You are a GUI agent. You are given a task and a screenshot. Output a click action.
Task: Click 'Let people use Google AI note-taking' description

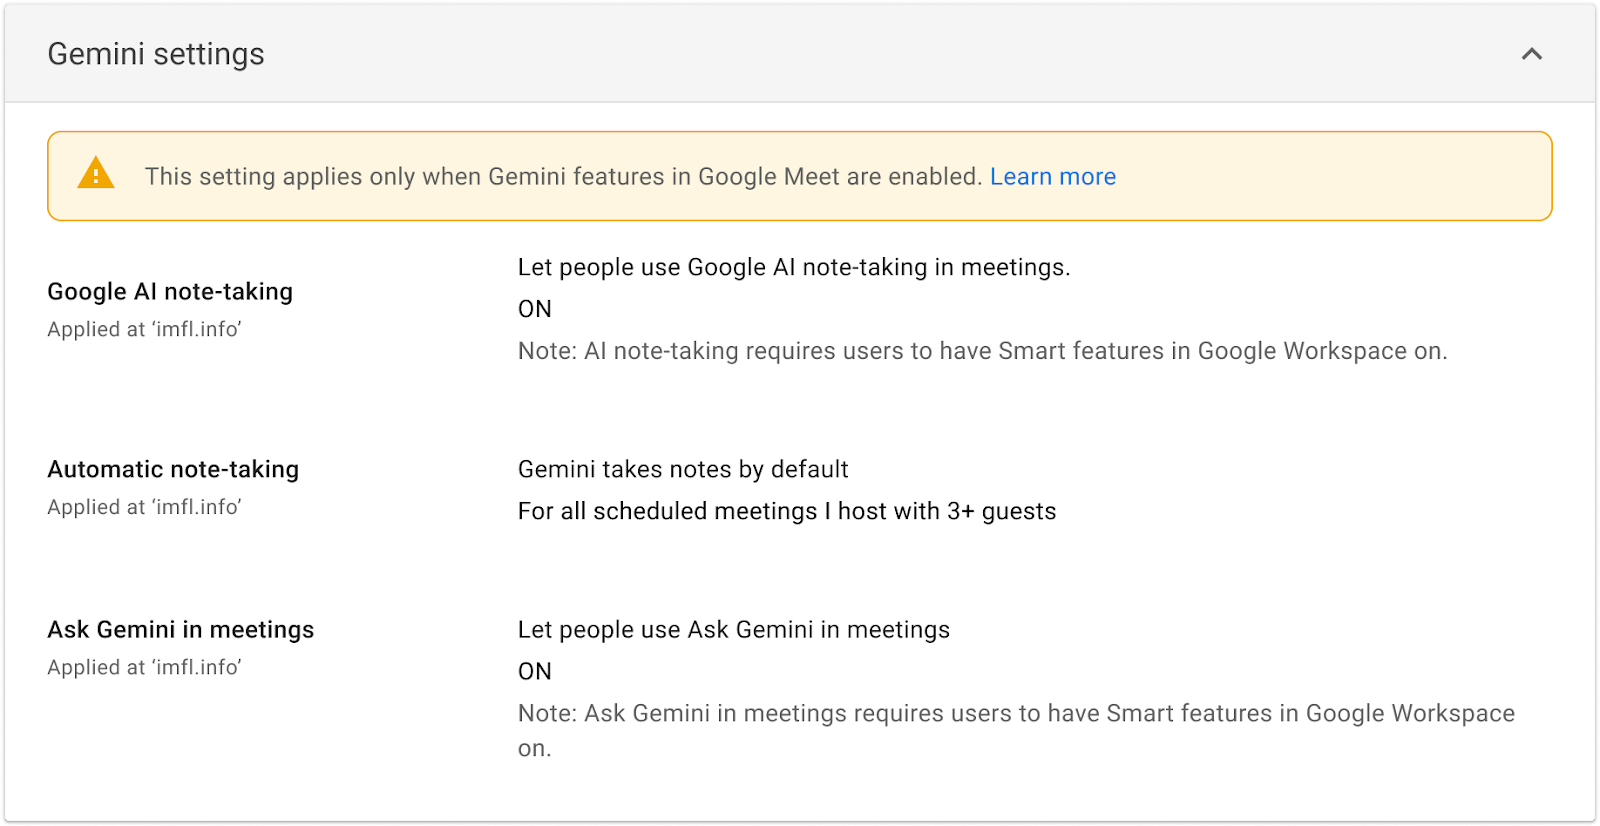tap(793, 267)
